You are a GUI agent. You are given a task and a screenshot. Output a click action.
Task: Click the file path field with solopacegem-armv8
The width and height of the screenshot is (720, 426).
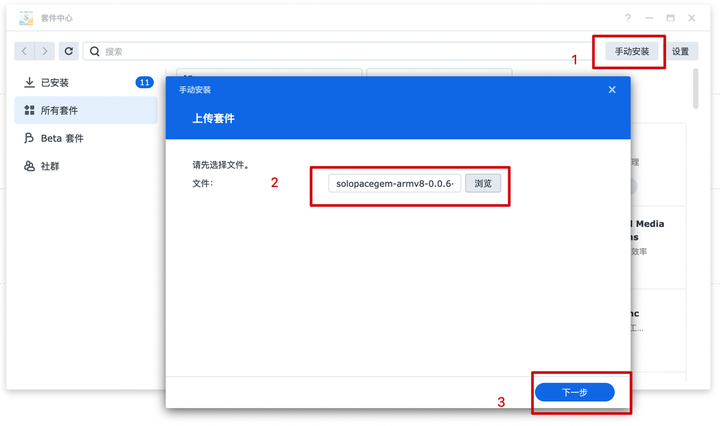(394, 184)
